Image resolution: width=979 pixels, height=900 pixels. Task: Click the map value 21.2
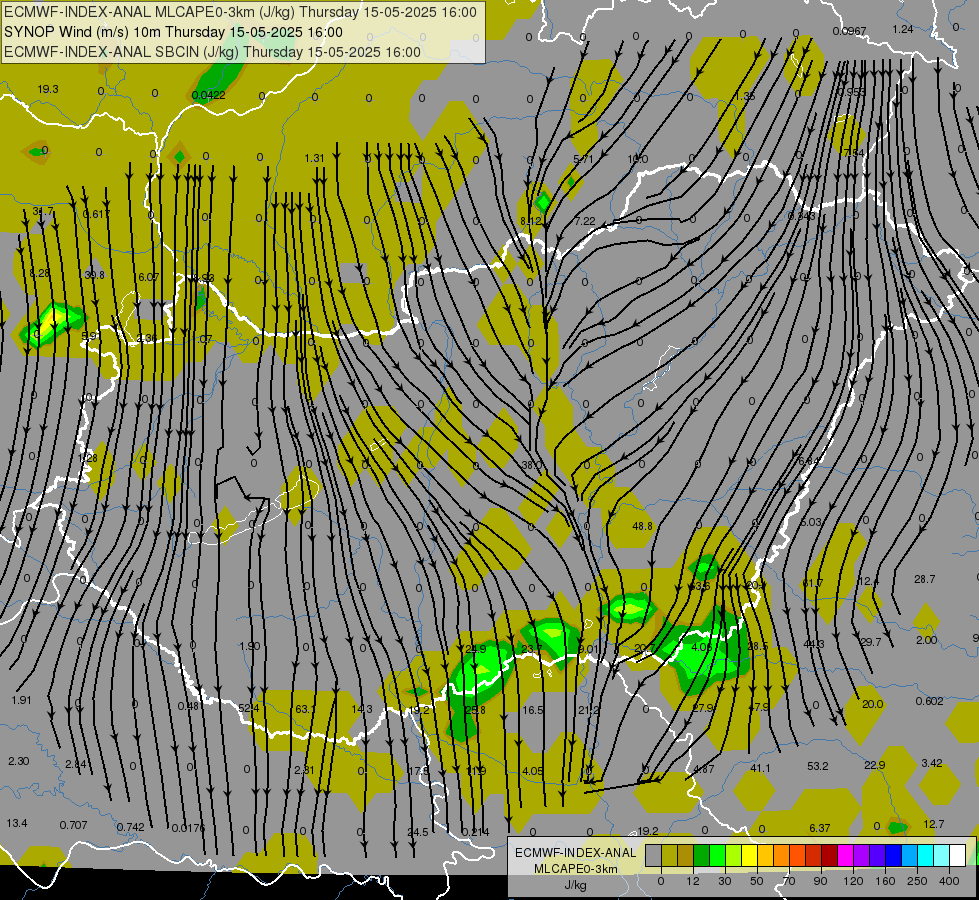pos(589,710)
